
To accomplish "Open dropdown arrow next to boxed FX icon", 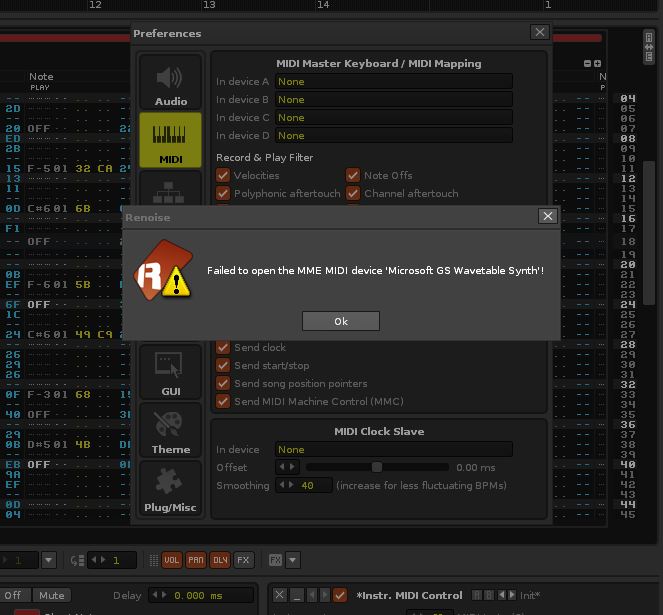I will pyautogui.click(x=293, y=560).
